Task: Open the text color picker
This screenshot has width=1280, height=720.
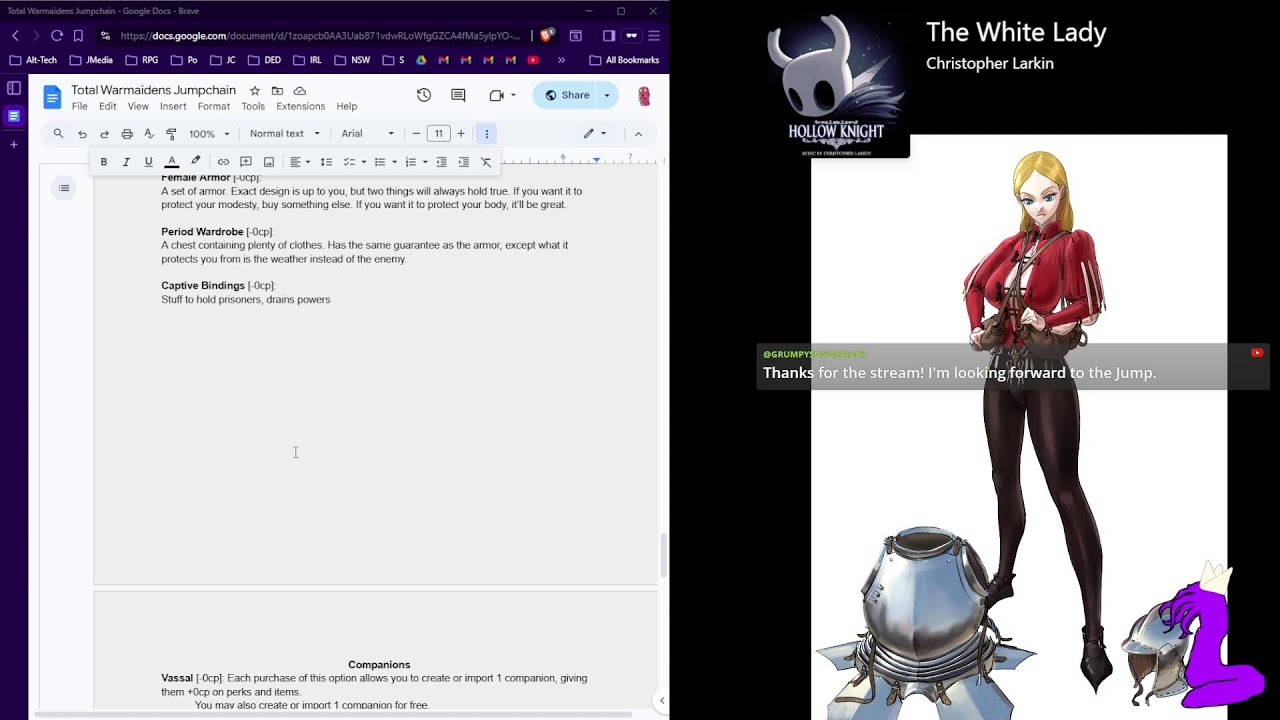Action: tap(172, 162)
